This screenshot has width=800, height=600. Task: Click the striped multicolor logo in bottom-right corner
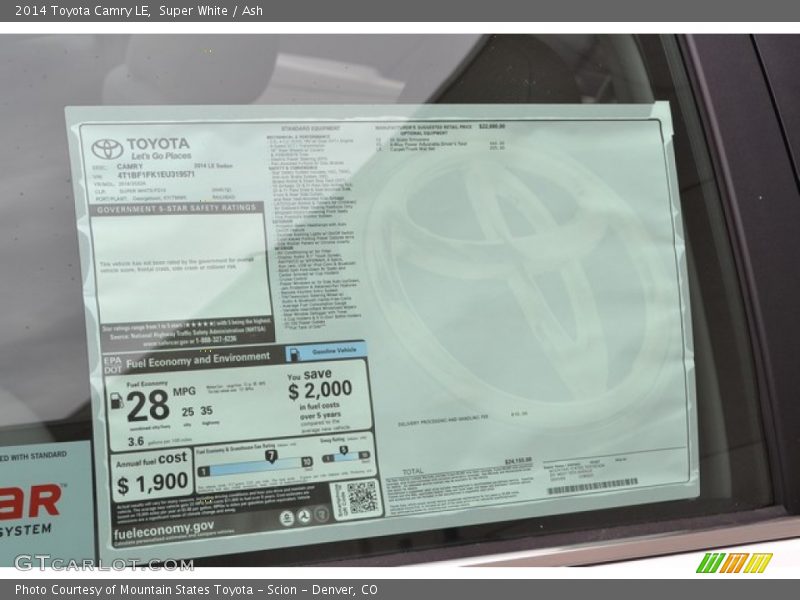(x=734, y=563)
